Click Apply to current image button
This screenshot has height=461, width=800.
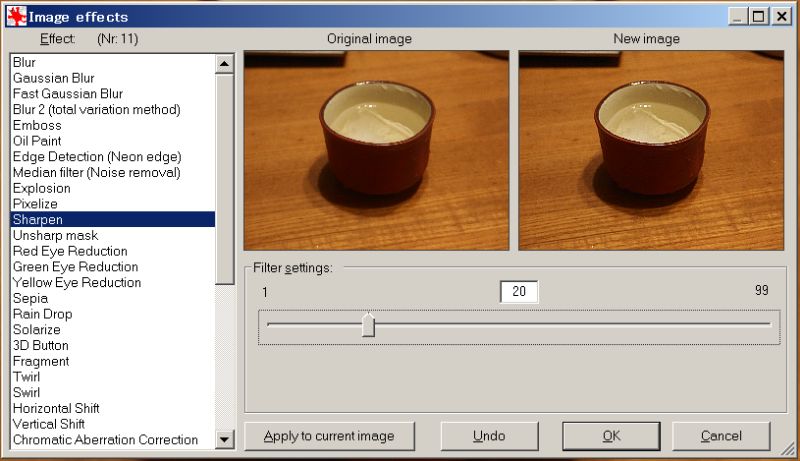point(329,436)
